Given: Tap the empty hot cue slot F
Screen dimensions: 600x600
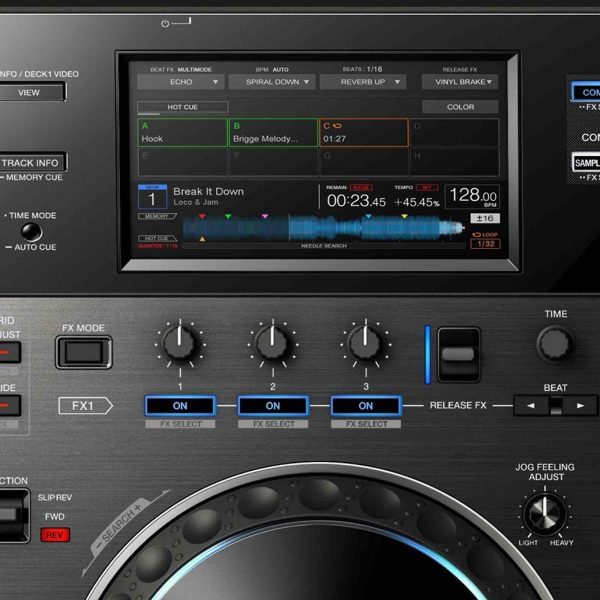Looking at the screenshot, I should click(x=273, y=162).
